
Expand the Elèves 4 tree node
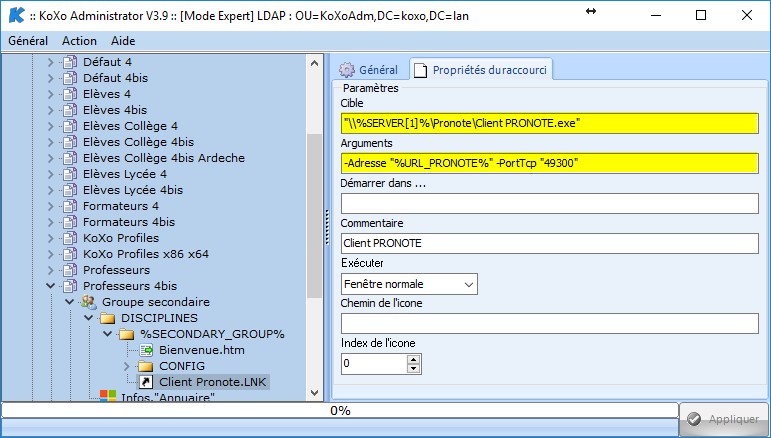[x=50, y=94]
